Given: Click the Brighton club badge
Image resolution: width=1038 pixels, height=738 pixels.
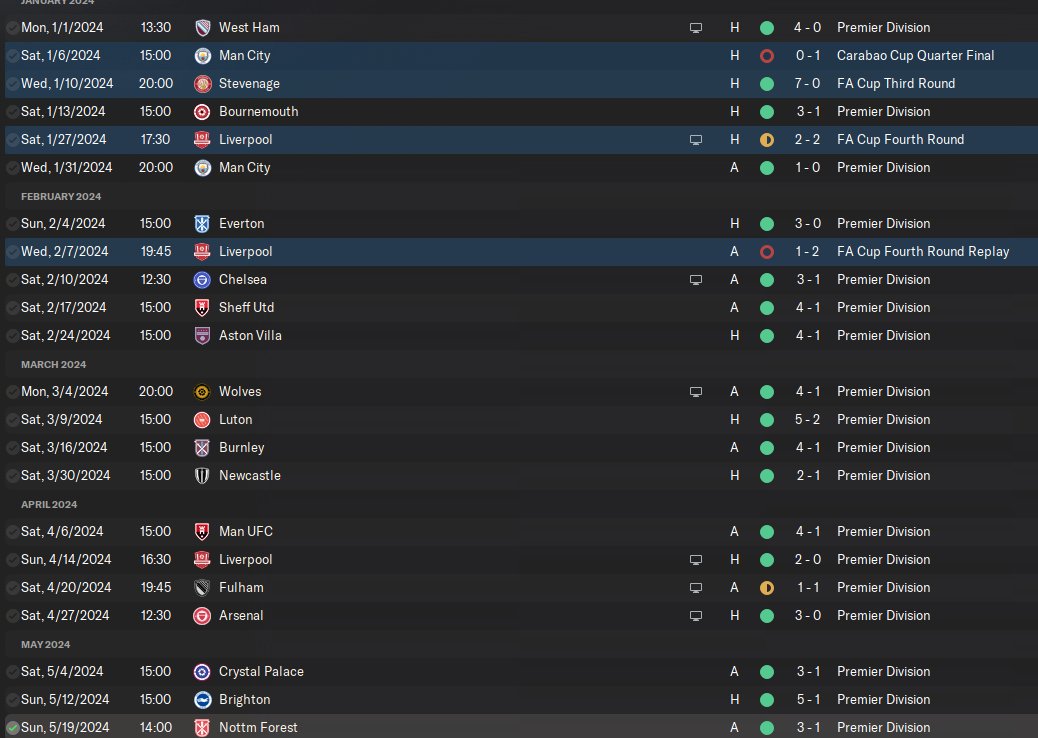Looking at the screenshot, I should point(202,700).
